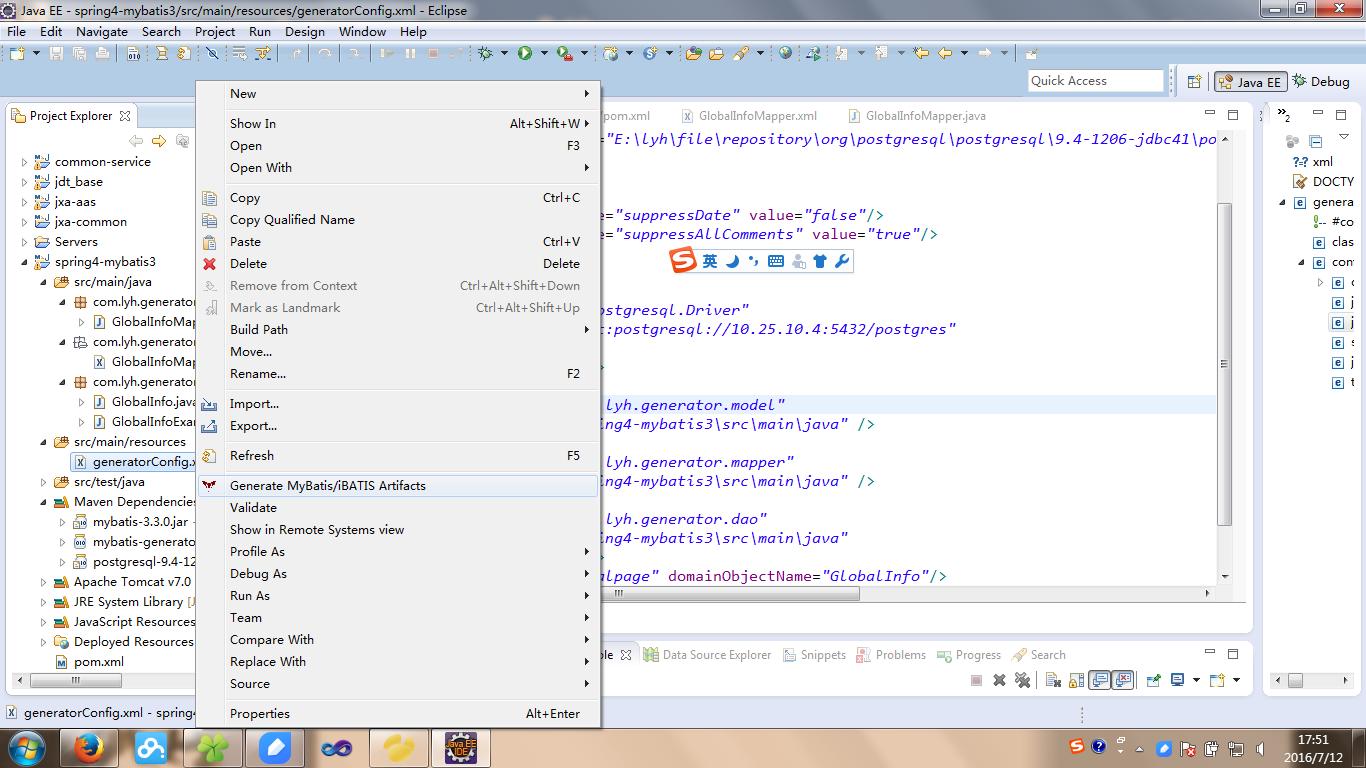This screenshot has height=768, width=1366.
Task: Click the Display Selected Console monitor icon
Action: (x=1178, y=680)
